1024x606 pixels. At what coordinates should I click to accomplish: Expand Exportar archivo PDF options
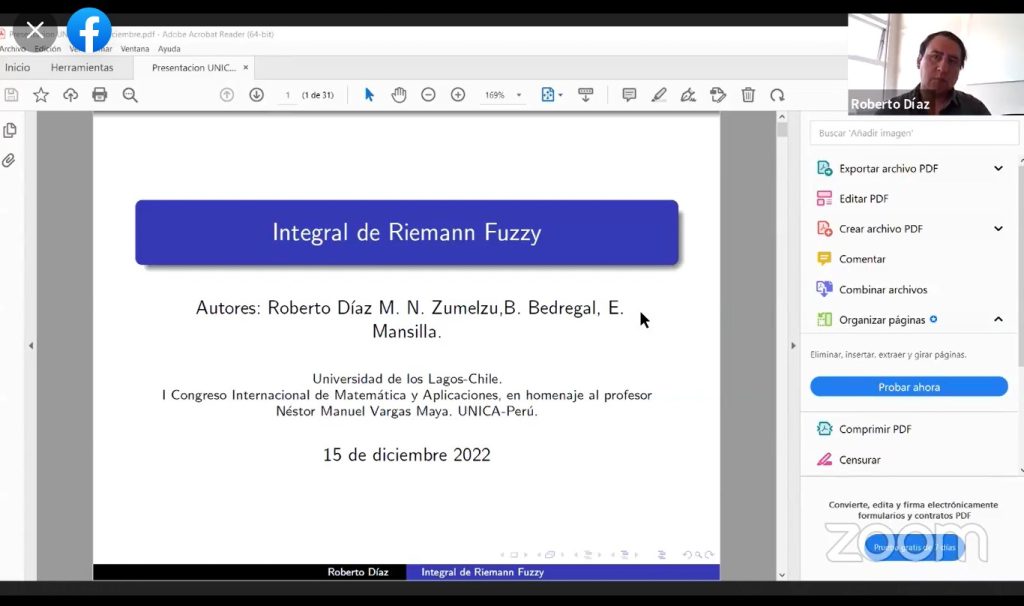pos(998,169)
